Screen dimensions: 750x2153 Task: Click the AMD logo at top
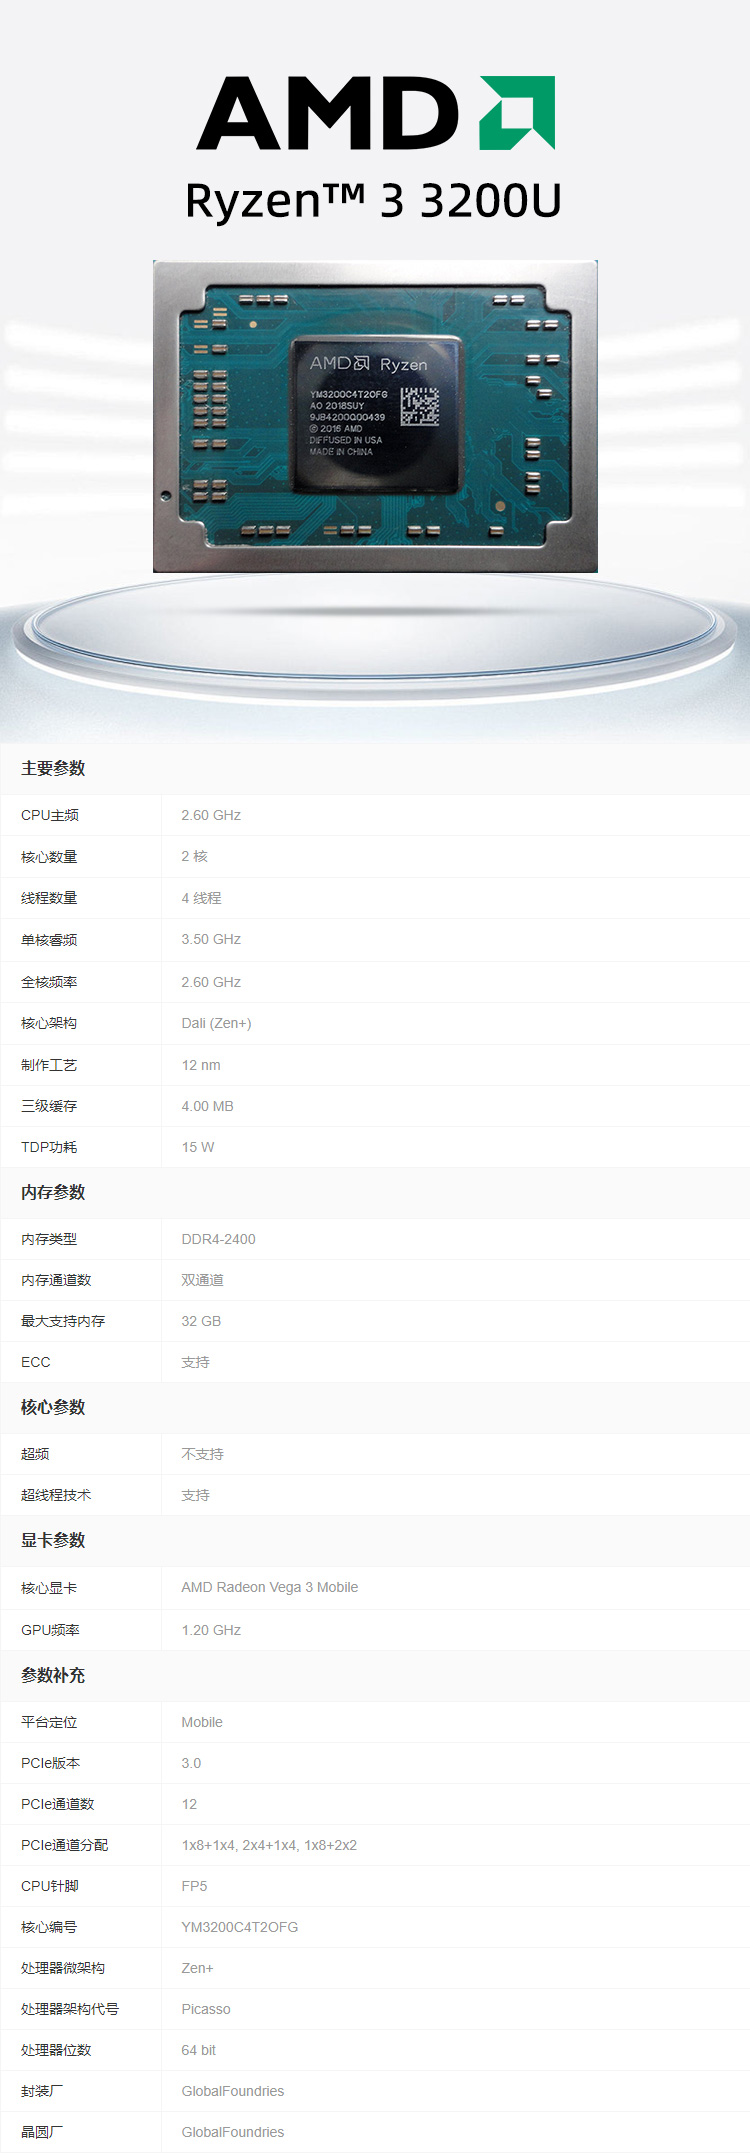(x=375, y=113)
